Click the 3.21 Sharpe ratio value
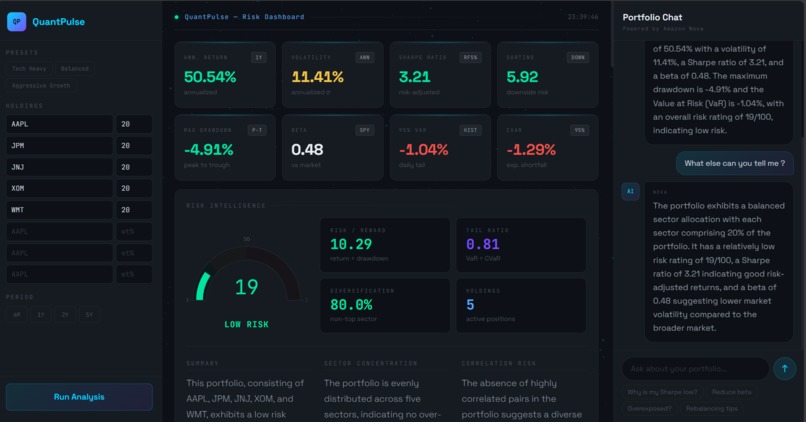The width and height of the screenshot is (806, 422). point(414,77)
